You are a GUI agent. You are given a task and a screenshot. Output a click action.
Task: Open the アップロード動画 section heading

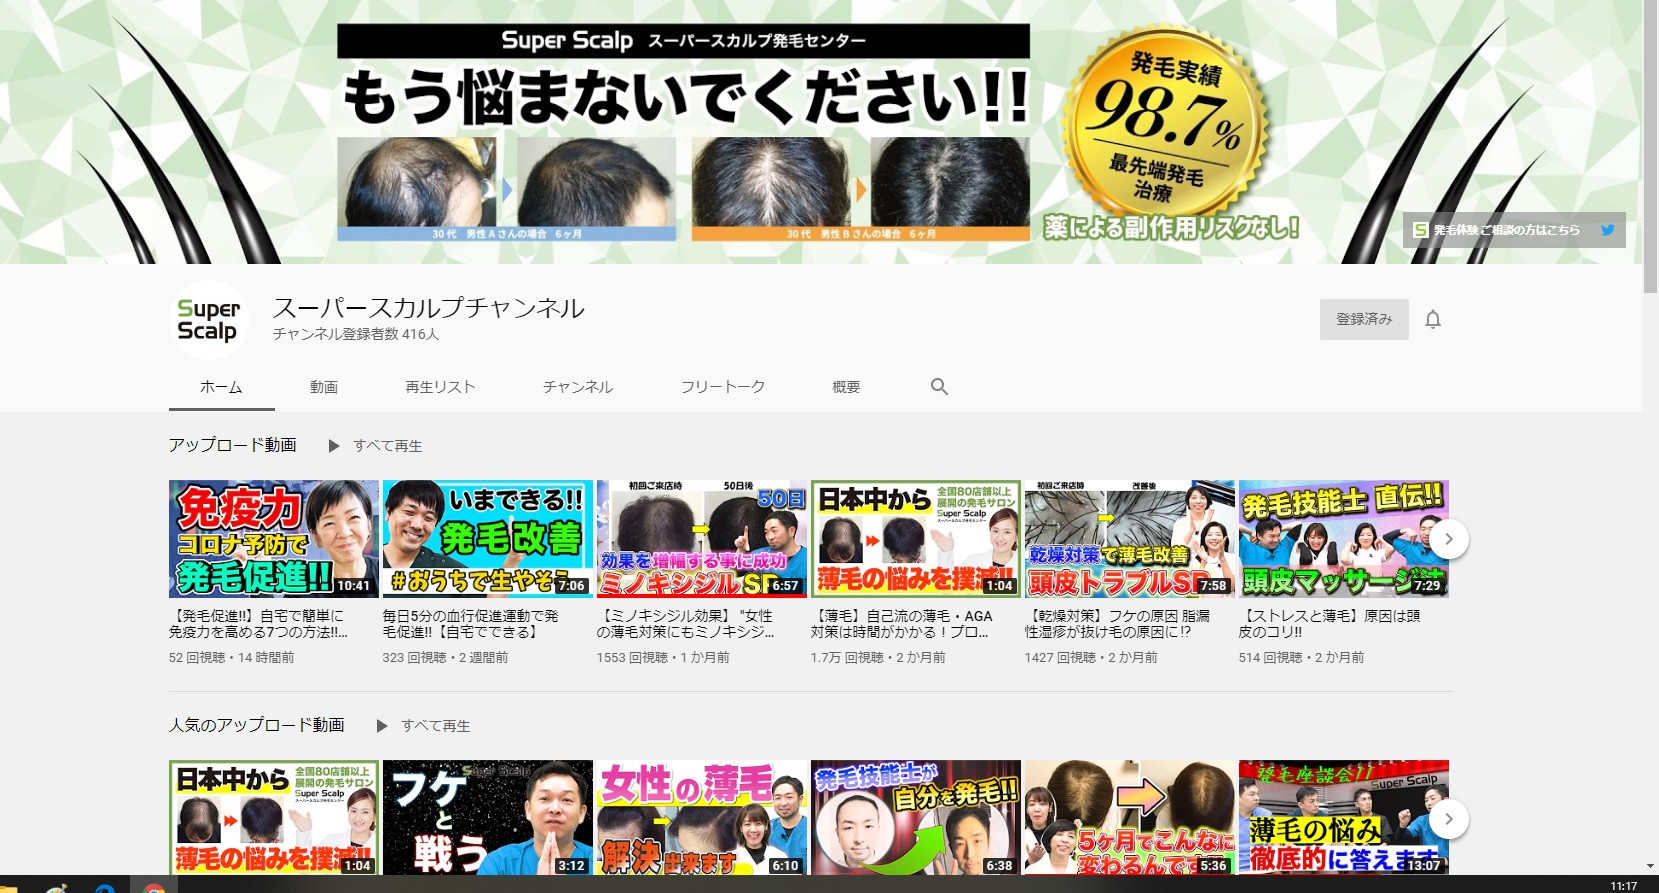pos(233,445)
